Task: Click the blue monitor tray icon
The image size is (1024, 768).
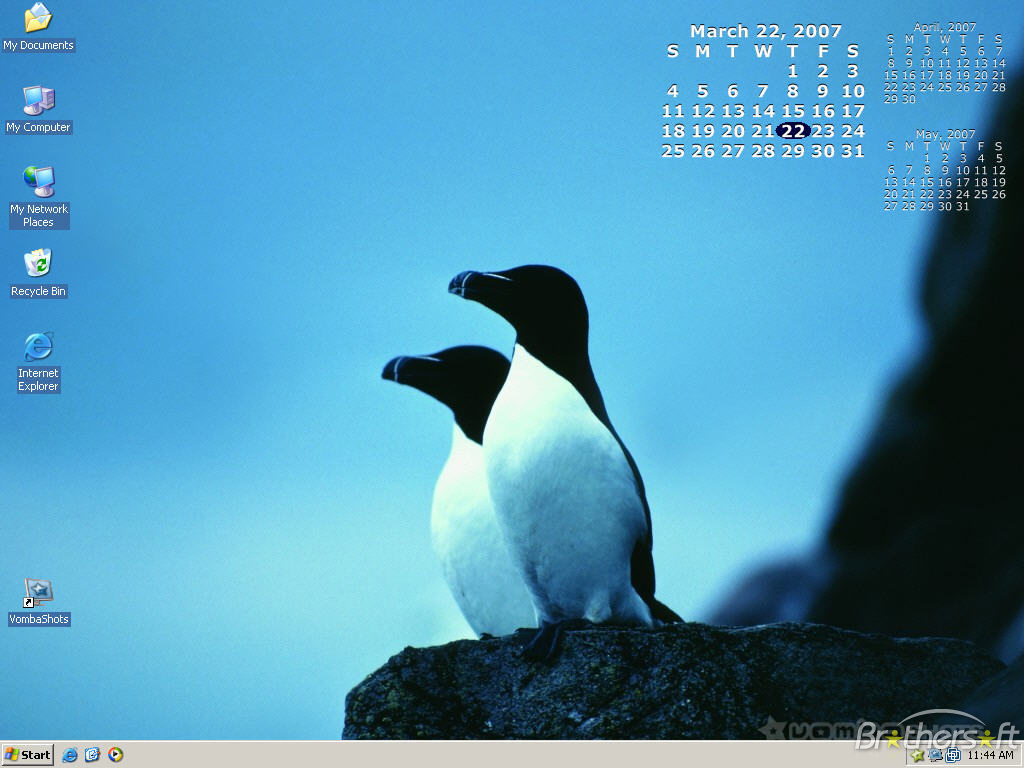Action: point(935,756)
